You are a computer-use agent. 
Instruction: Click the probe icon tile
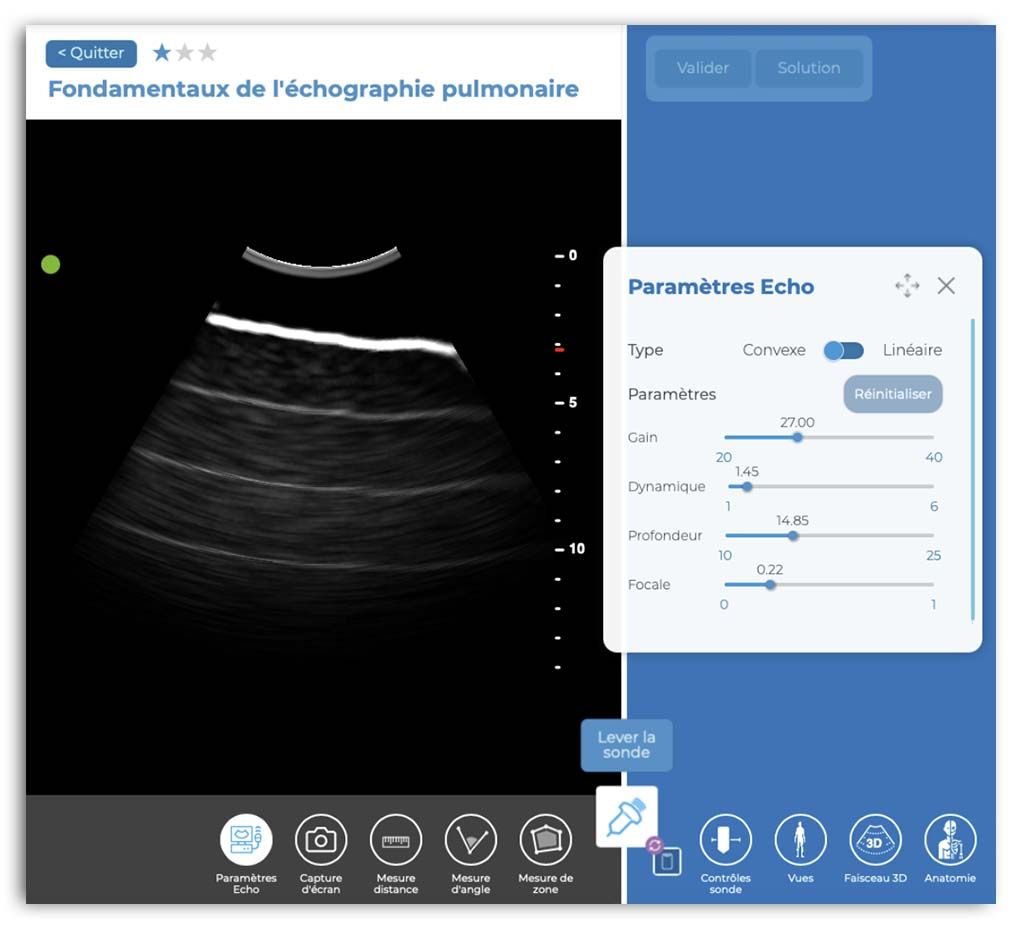[x=627, y=817]
